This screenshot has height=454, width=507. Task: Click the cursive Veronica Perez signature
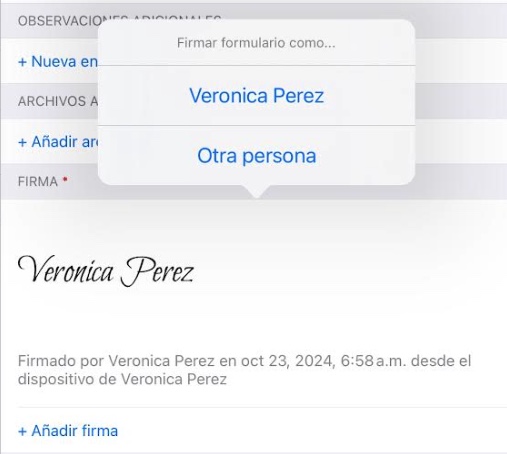point(106,271)
